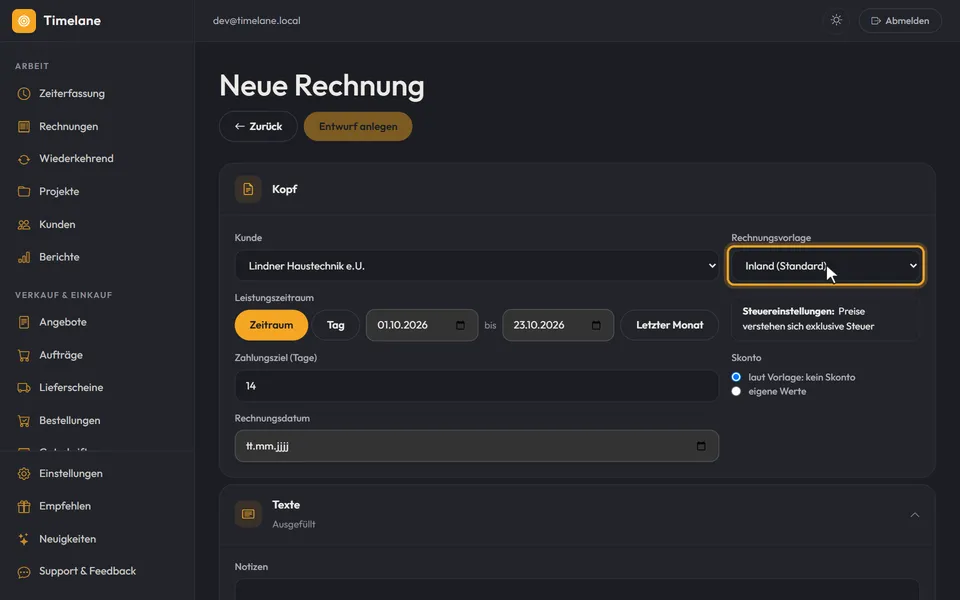Open the Lieferscheine truck icon
The width and height of the screenshot is (960, 600).
click(24, 388)
